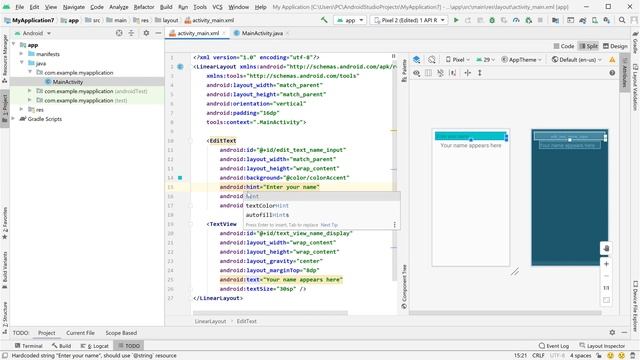Click the EditText breadcrumb
The width and height of the screenshot is (640, 360).
(x=246, y=321)
